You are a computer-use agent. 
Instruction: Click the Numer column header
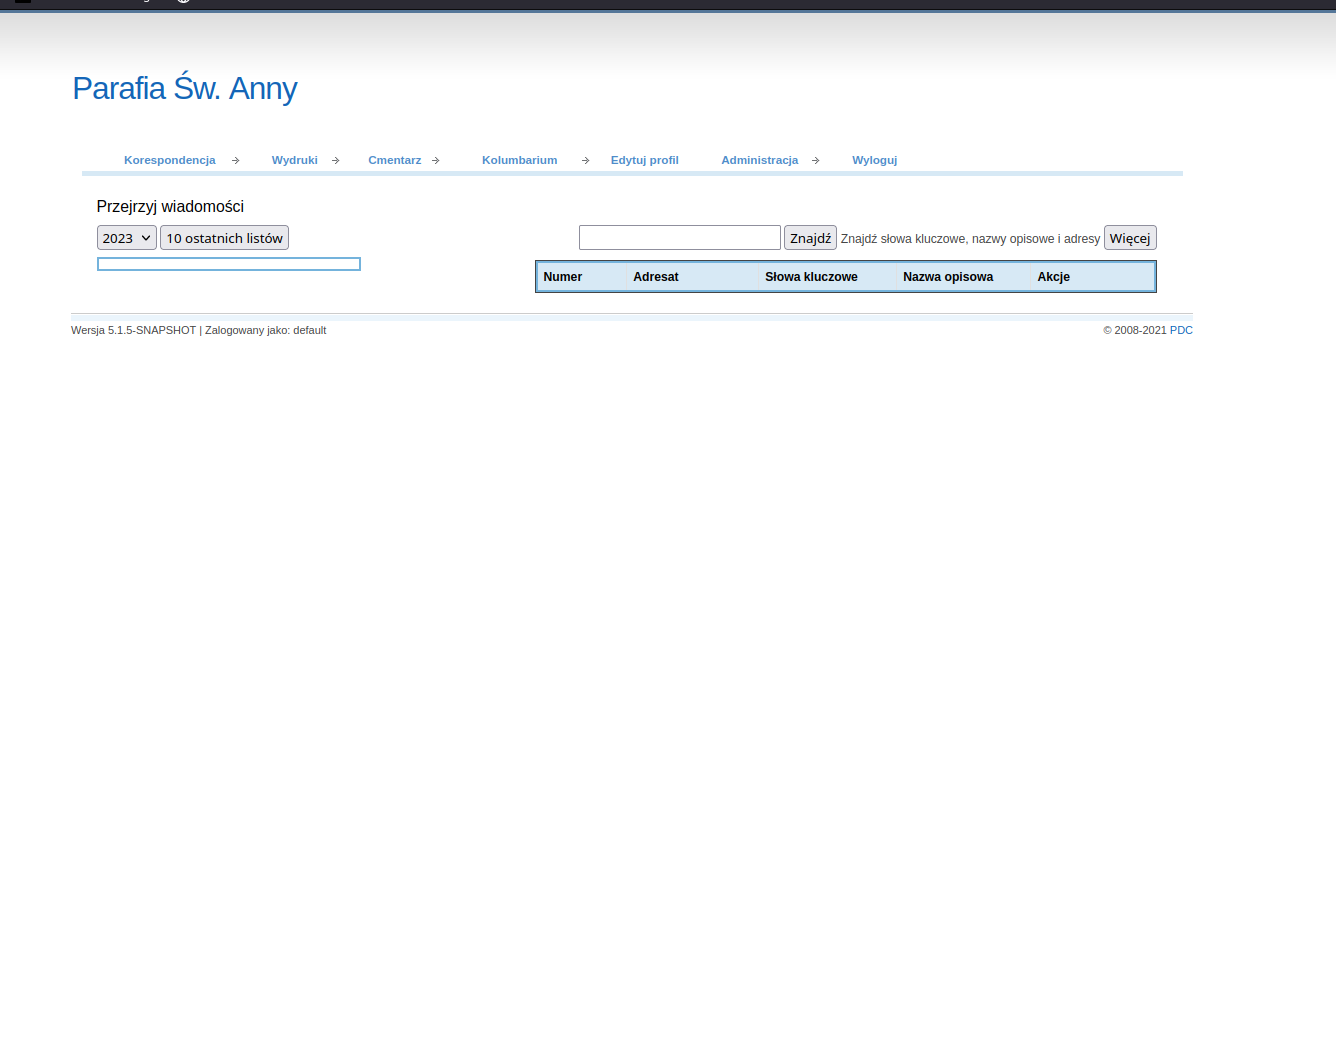coord(563,277)
